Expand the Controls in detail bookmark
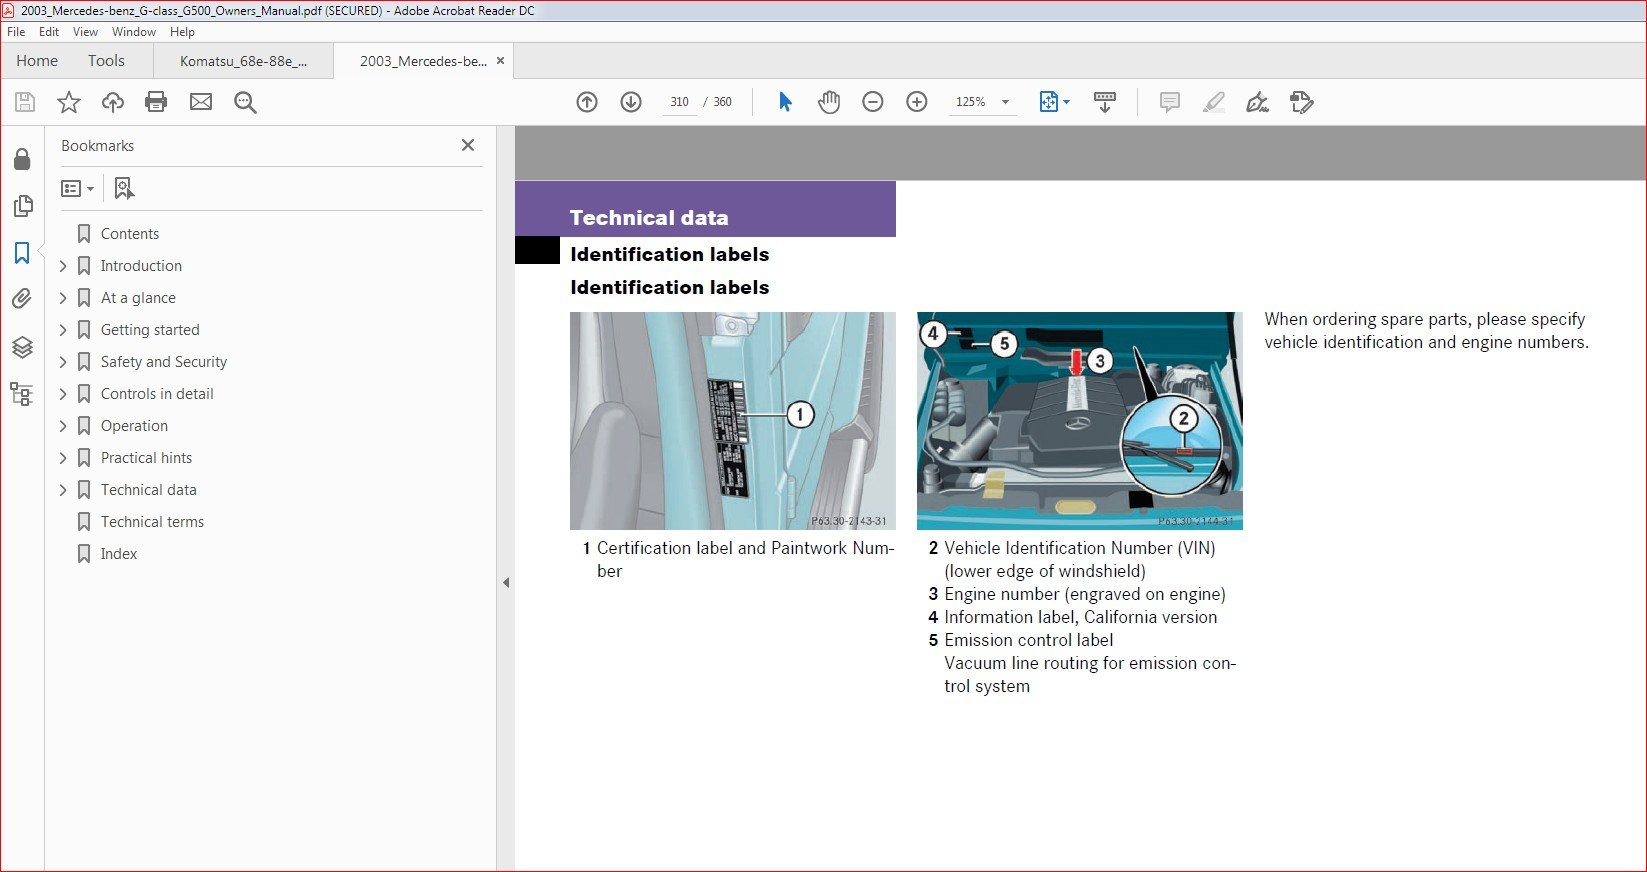The image size is (1647, 872). (x=63, y=394)
